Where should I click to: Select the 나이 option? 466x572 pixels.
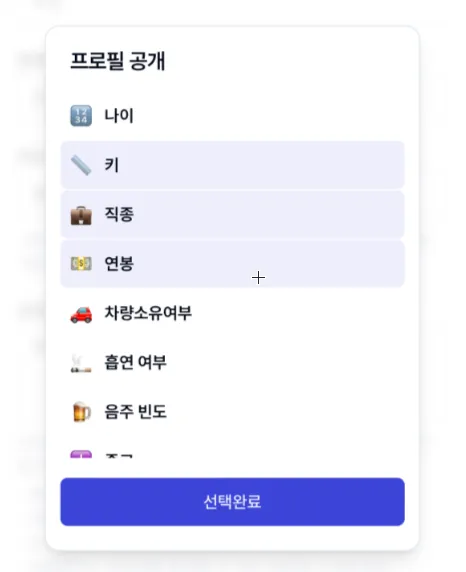[232, 116]
